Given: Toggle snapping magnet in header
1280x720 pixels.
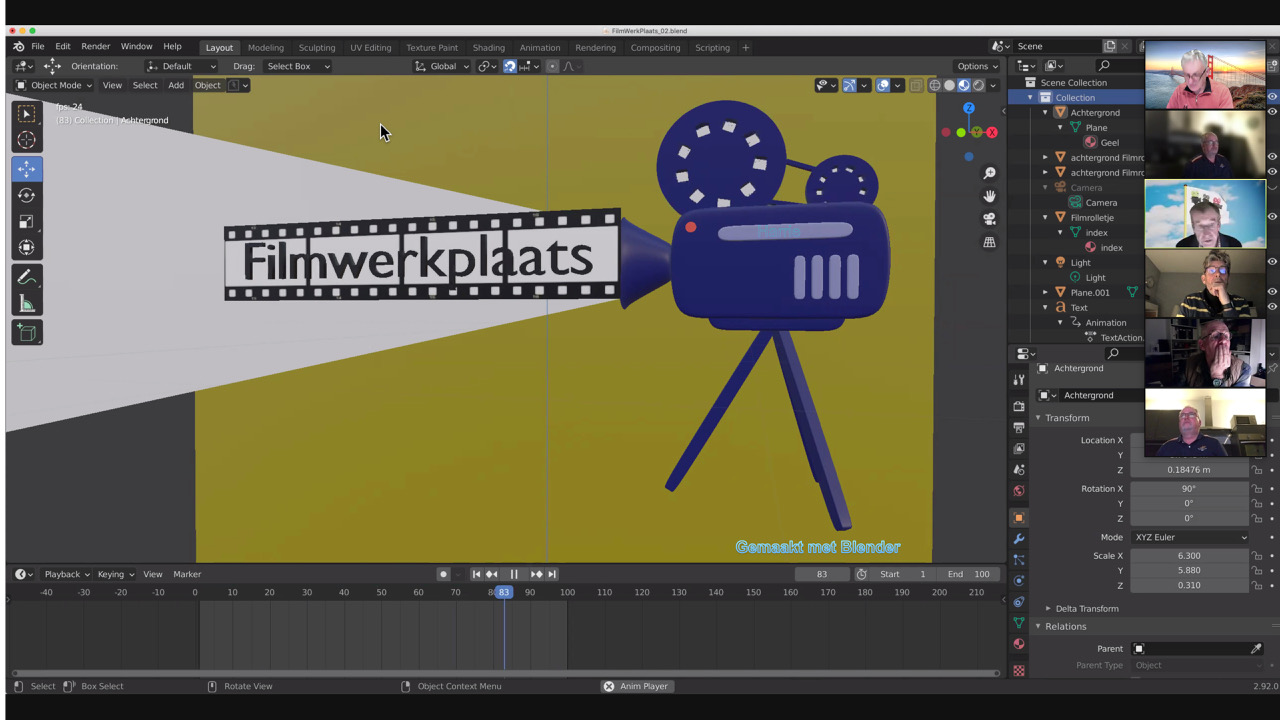Looking at the screenshot, I should 509,66.
